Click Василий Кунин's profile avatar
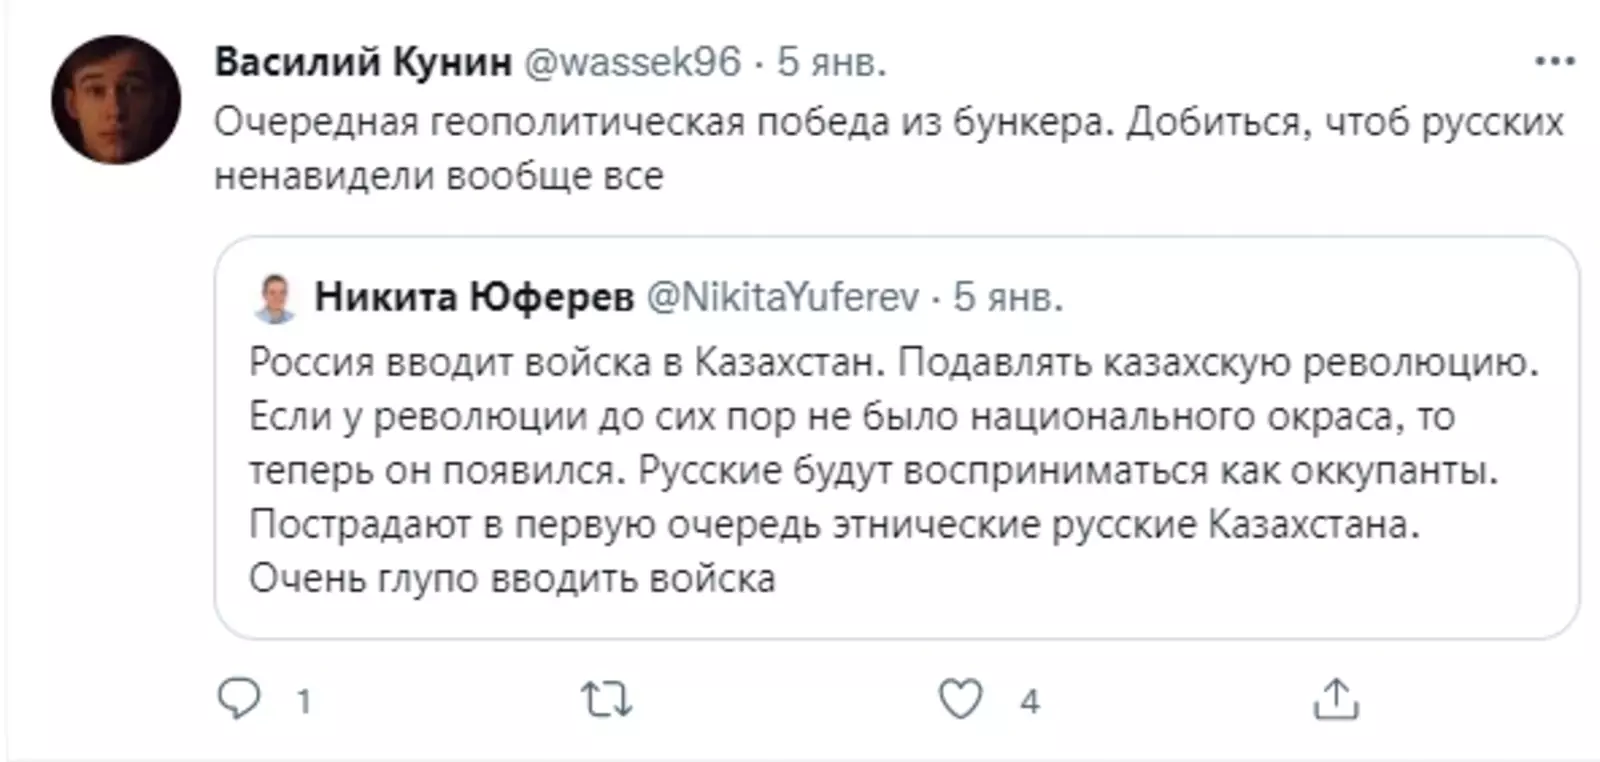1600x762 pixels. [x=116, y=100]
